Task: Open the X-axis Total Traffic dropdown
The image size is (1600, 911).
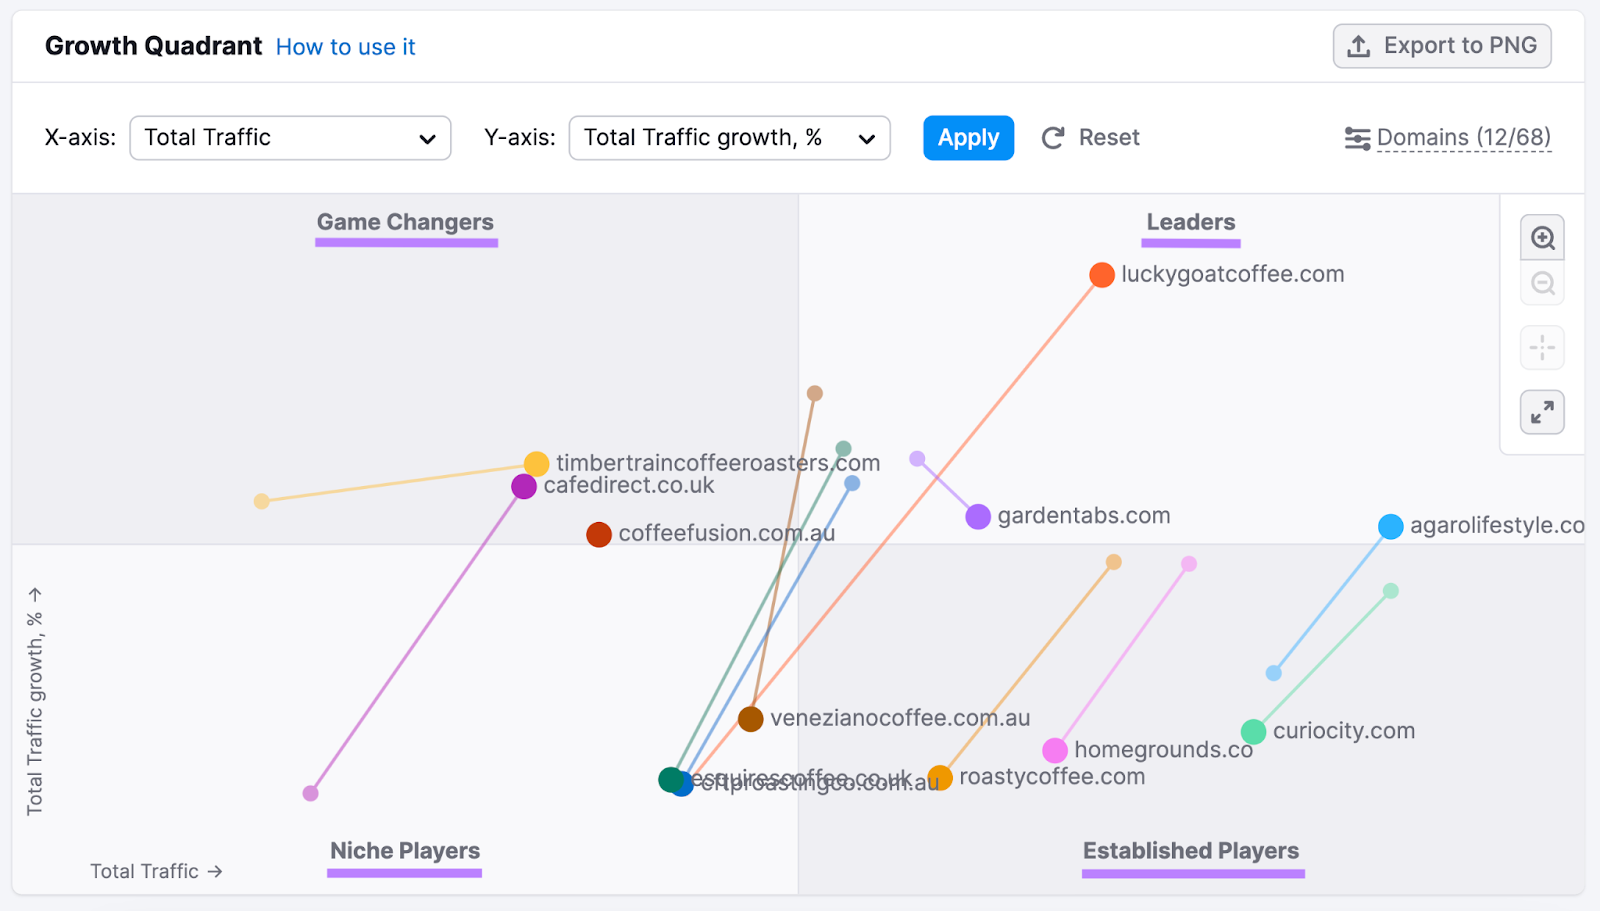Action: click(x=289, y=138)
